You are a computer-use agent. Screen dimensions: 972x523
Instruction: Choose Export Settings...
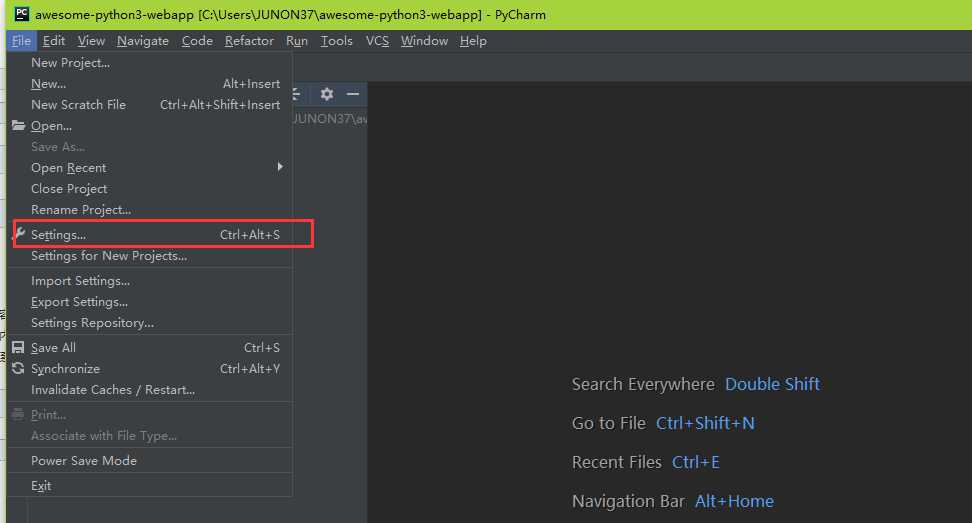coord(150,302)
